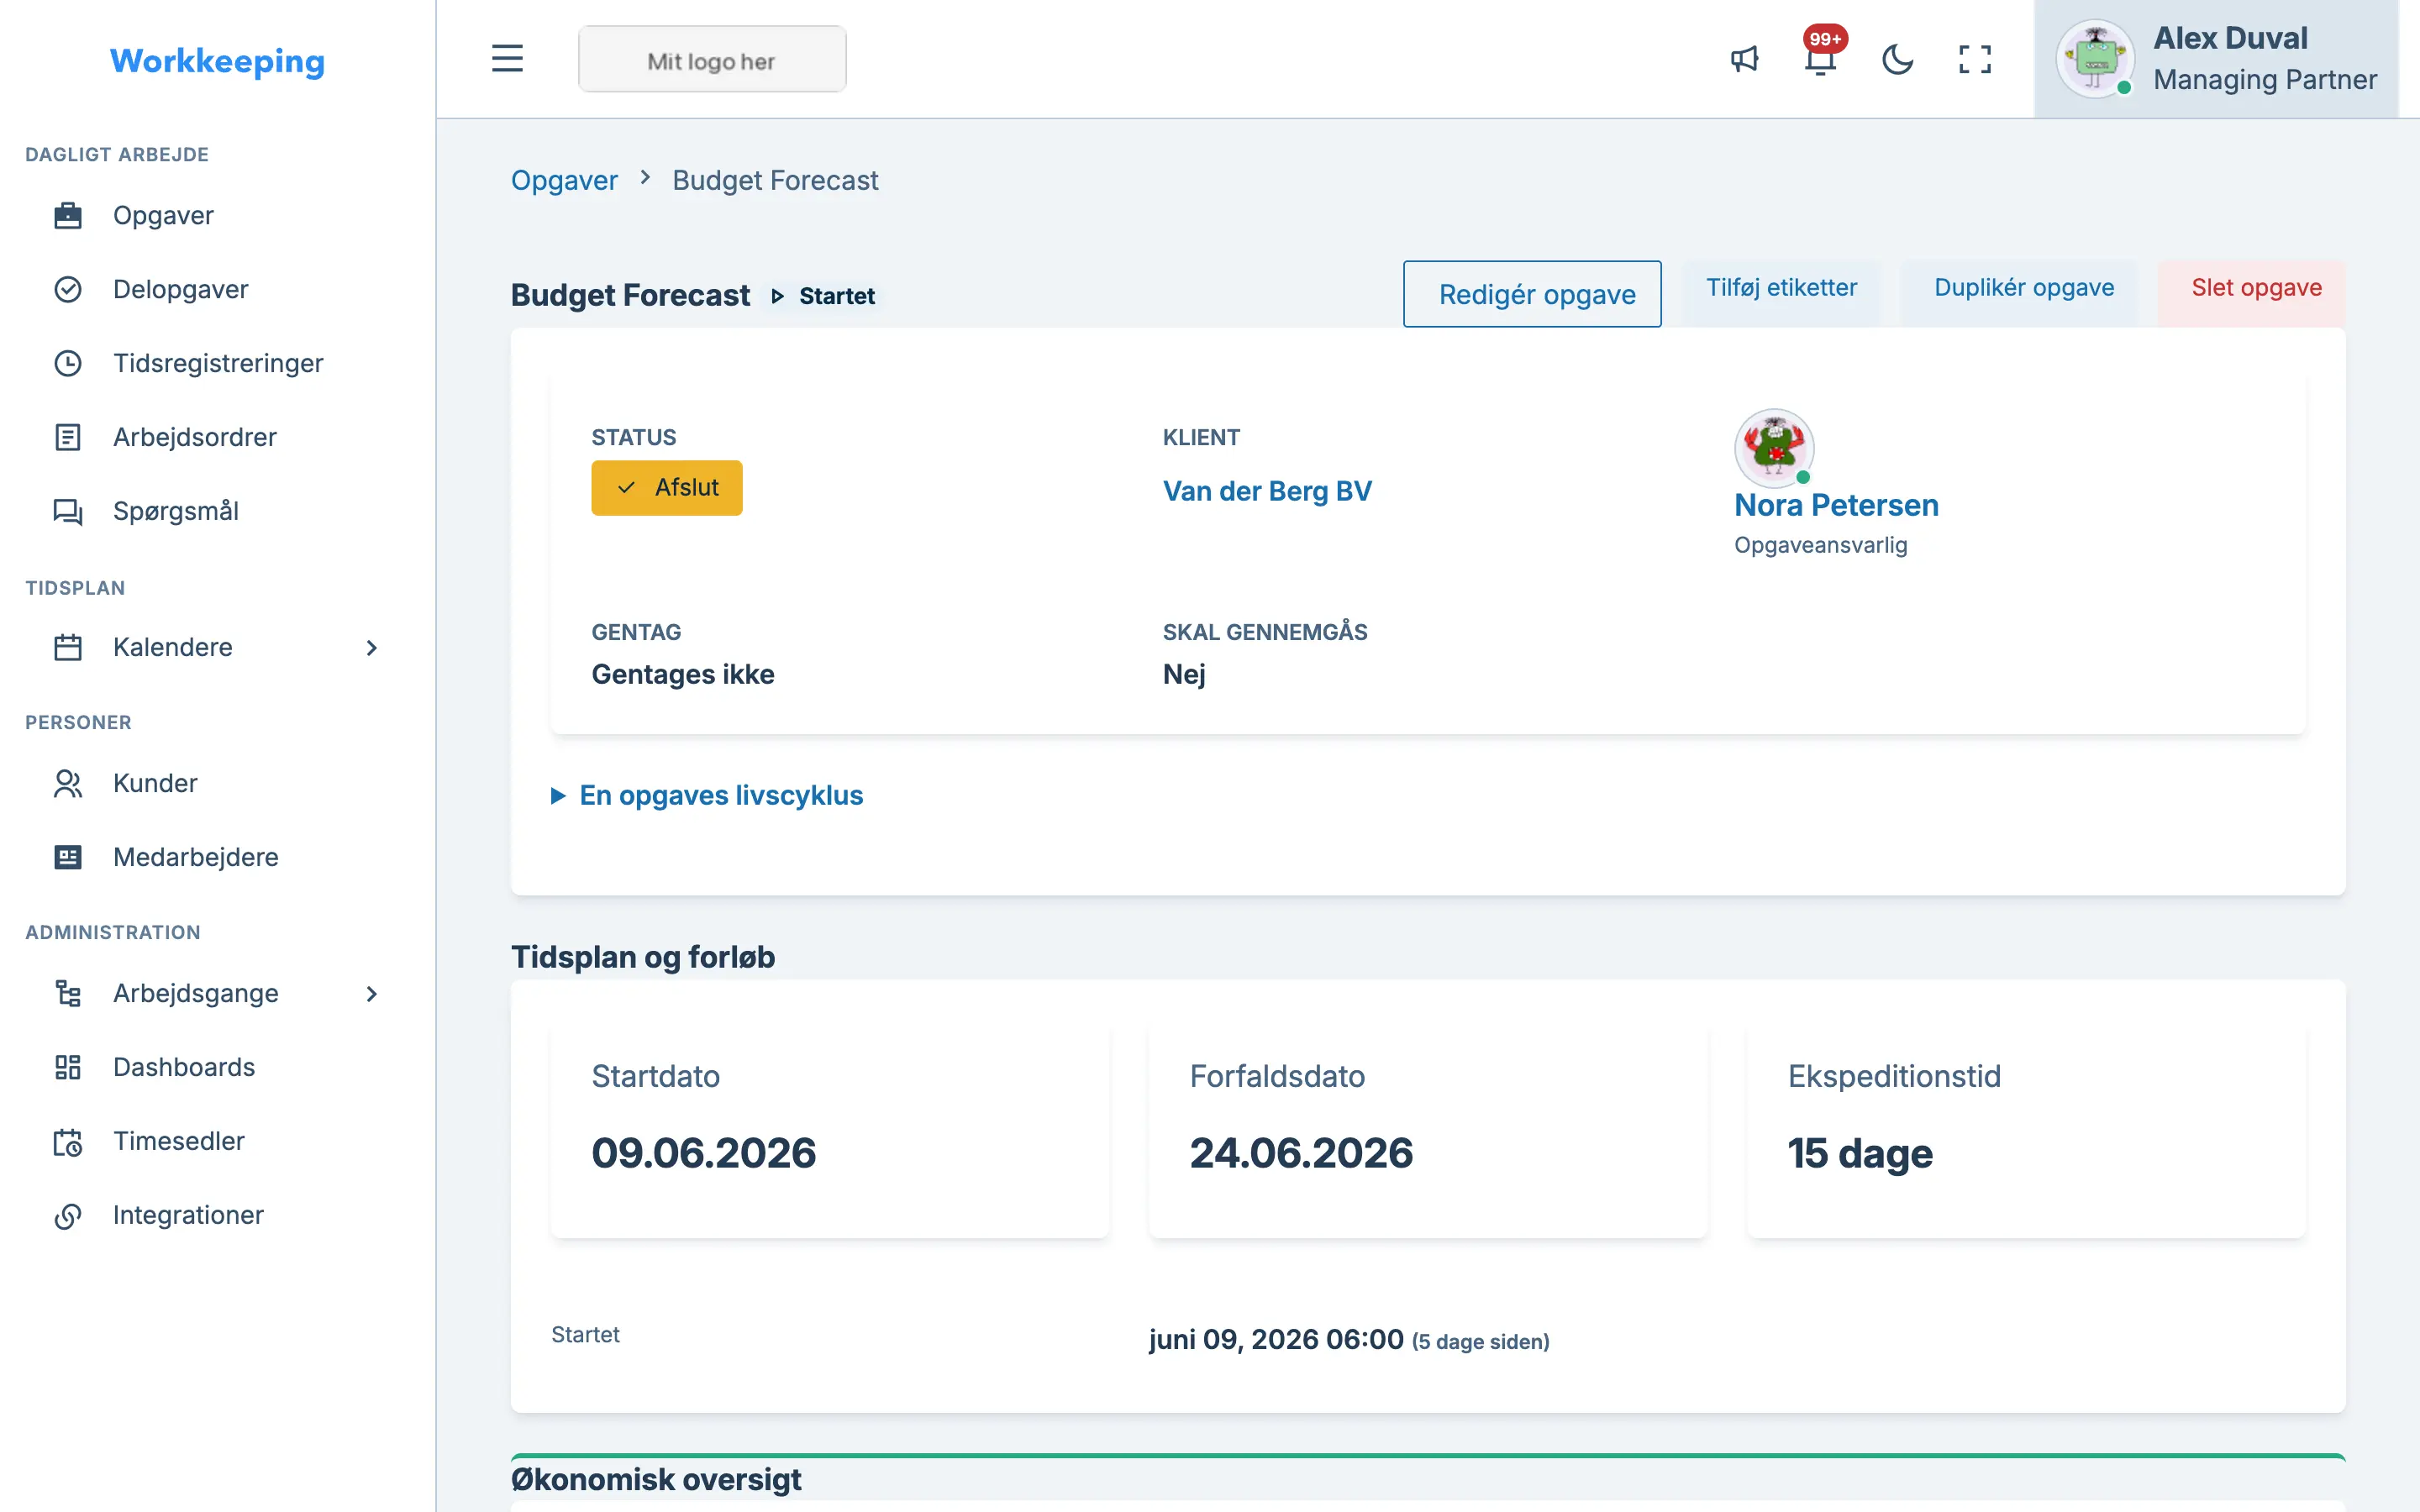The image size is (2420, 1512).
Task: Open notifications bell with 99+ badge
Action: pyautogui.click(x=1821, y=56)
